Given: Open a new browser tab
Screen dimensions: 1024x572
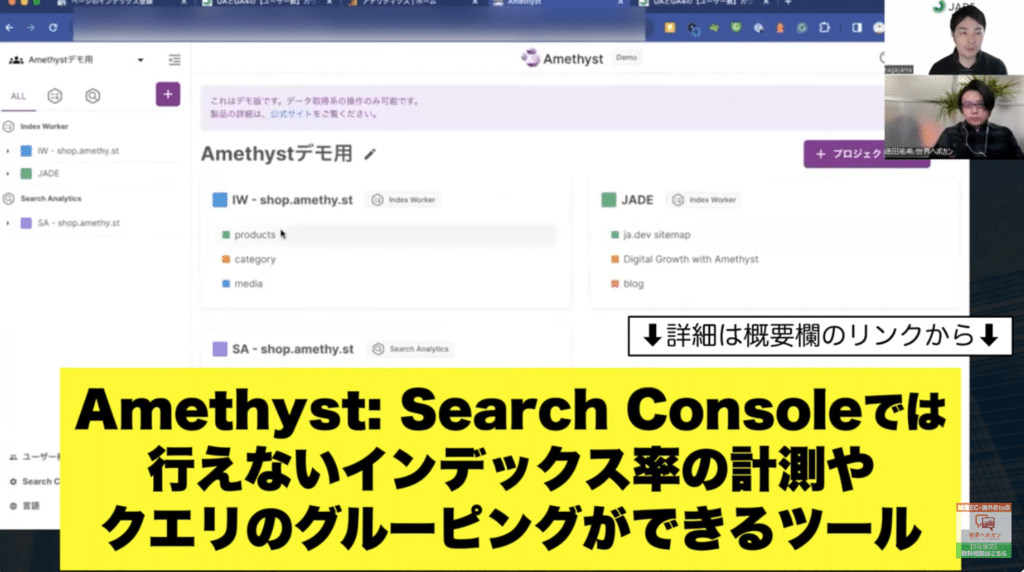Looking at the screenshot, I should tap(788, 3).
